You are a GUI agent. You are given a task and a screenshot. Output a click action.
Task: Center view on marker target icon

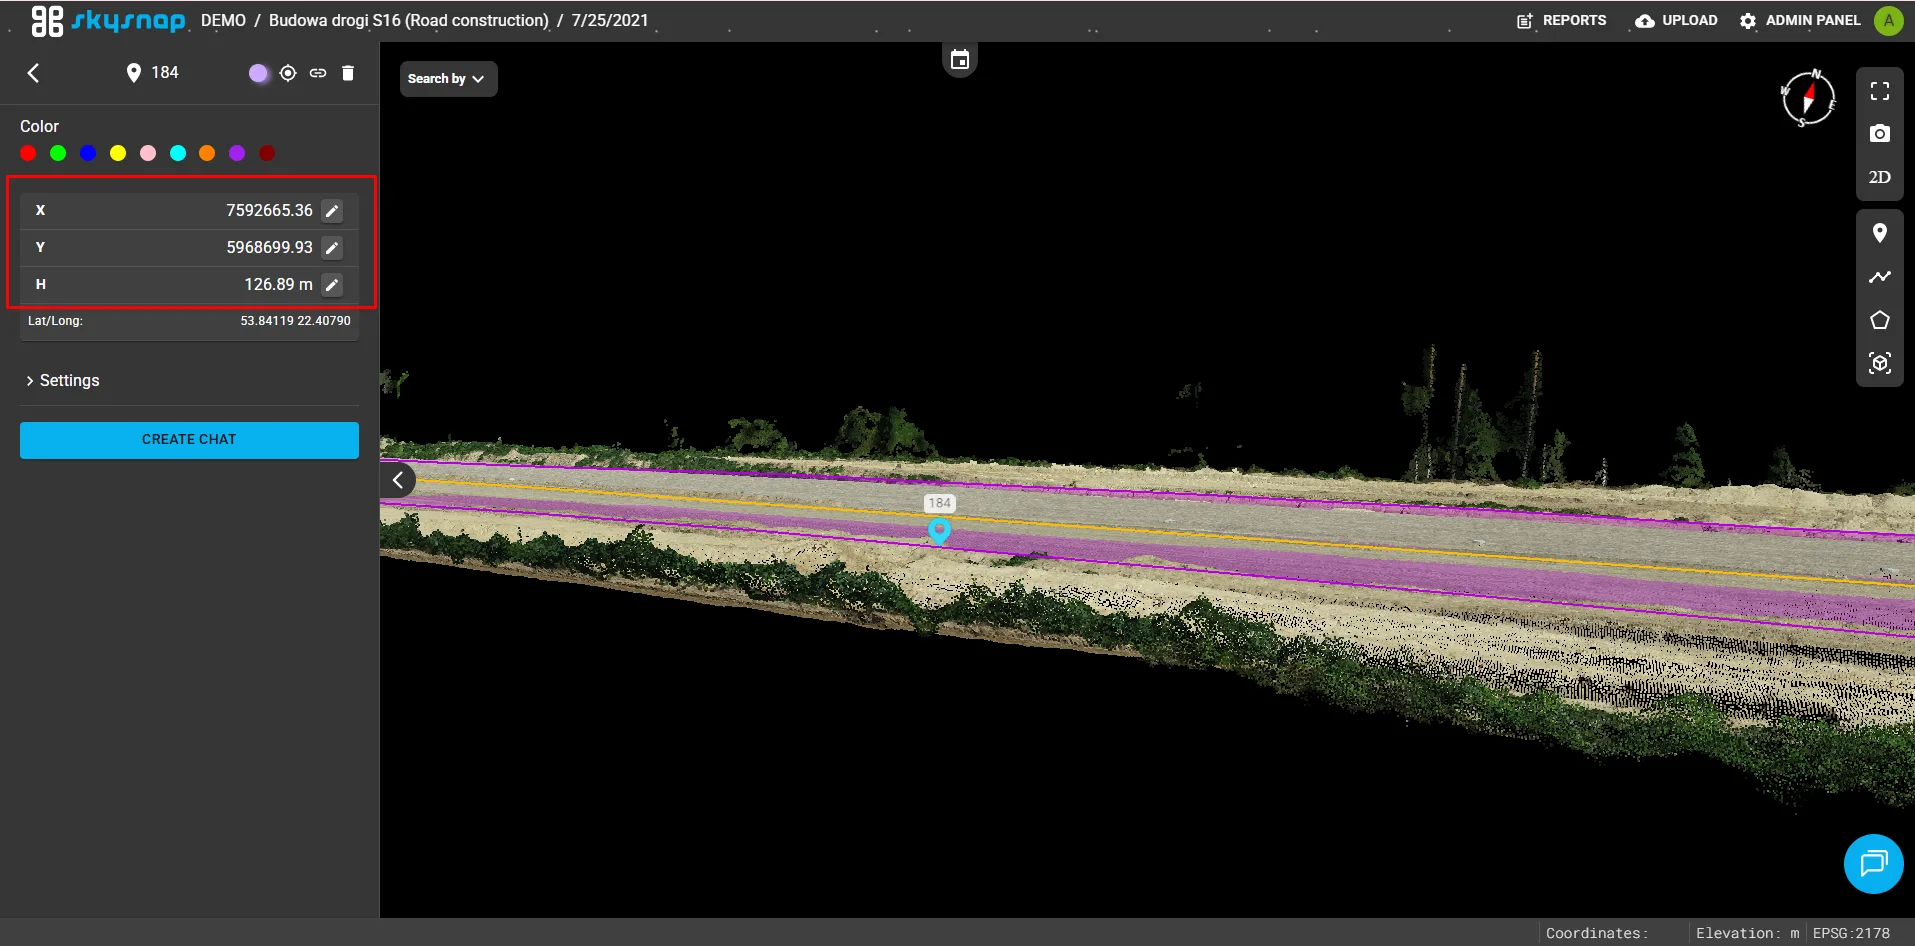(288, 73)
